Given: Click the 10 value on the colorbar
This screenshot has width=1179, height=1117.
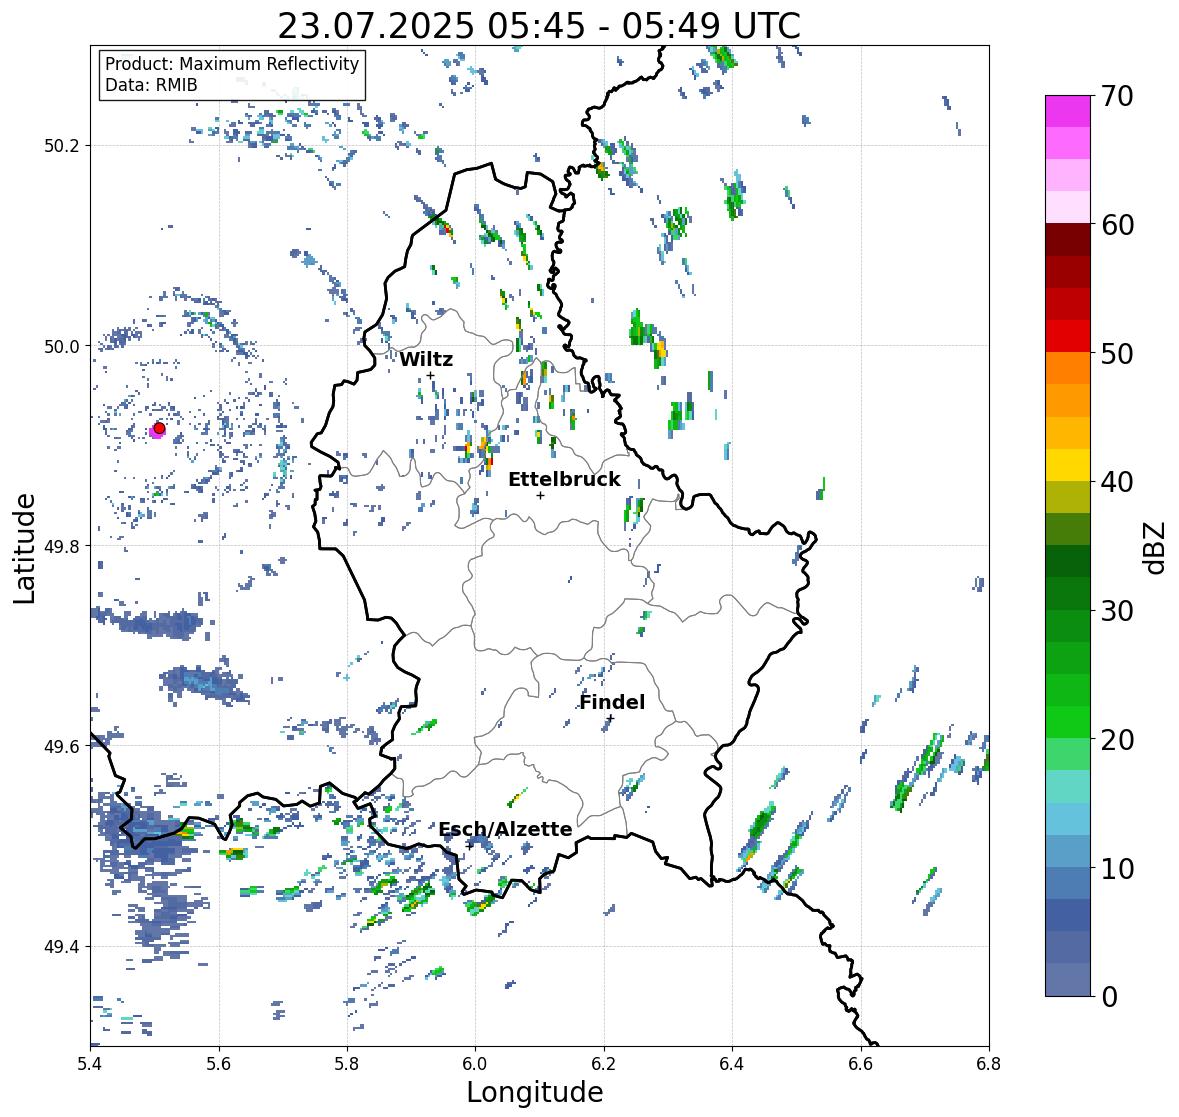Looking at the screenshot, I should click(1117, 868).
